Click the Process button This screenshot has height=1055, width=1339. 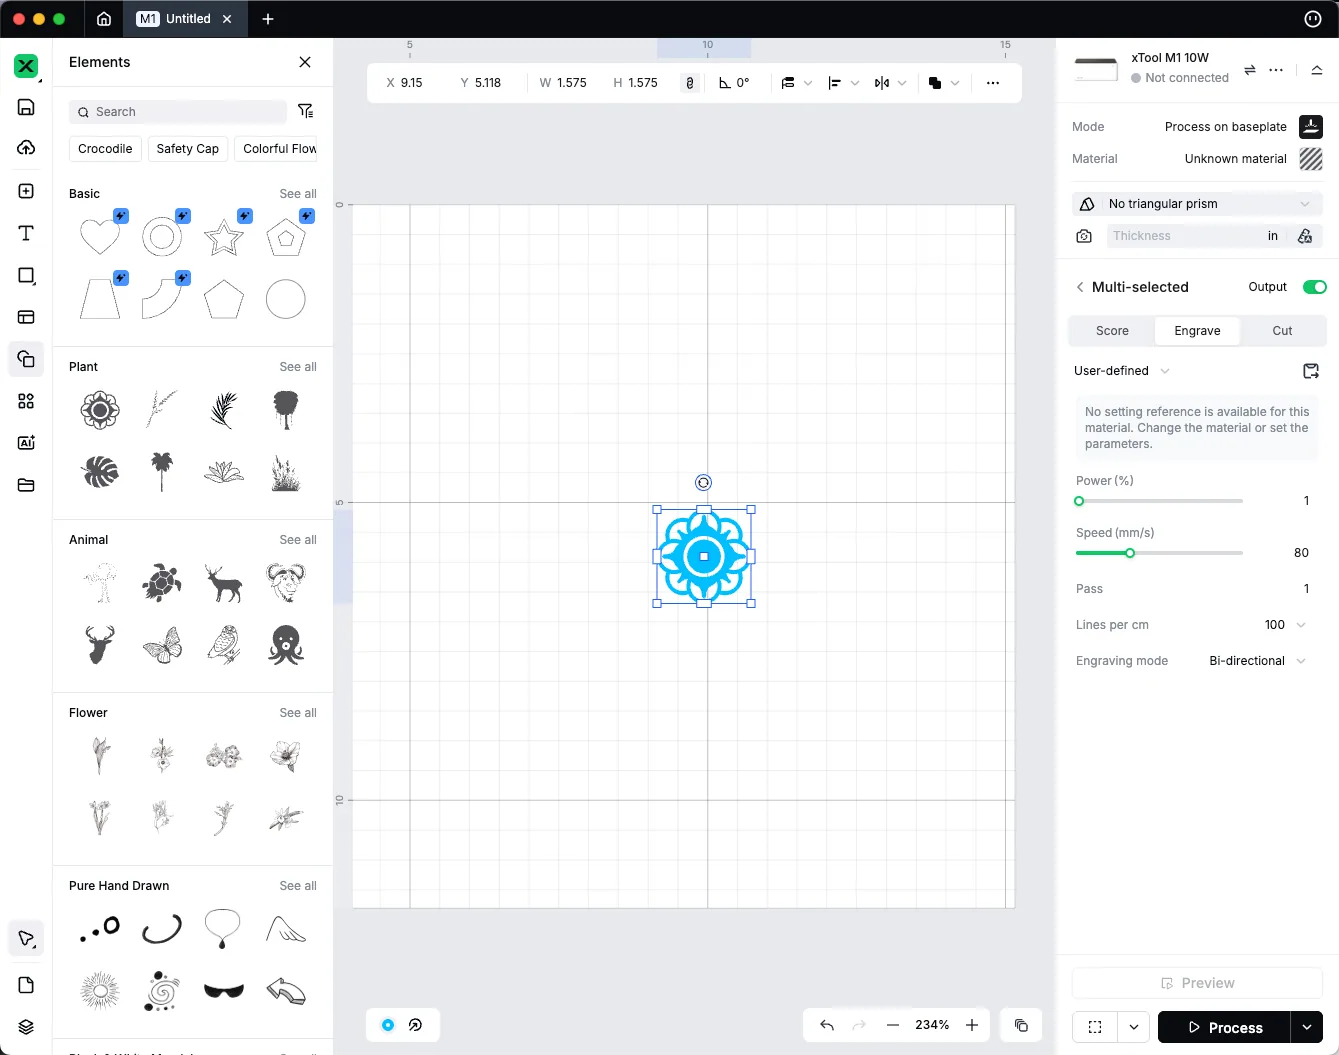pos(1224,1027)
